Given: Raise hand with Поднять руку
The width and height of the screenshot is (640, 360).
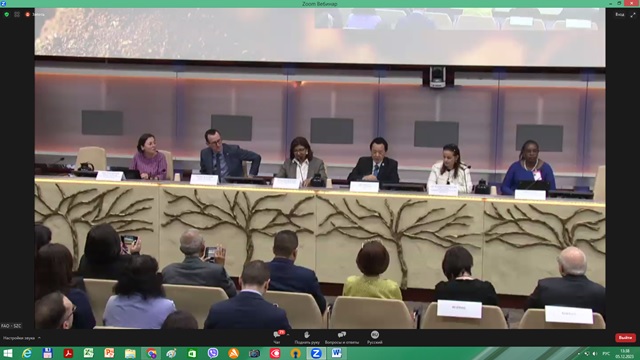Looking at the screenshot, I should tap(307, 337).
